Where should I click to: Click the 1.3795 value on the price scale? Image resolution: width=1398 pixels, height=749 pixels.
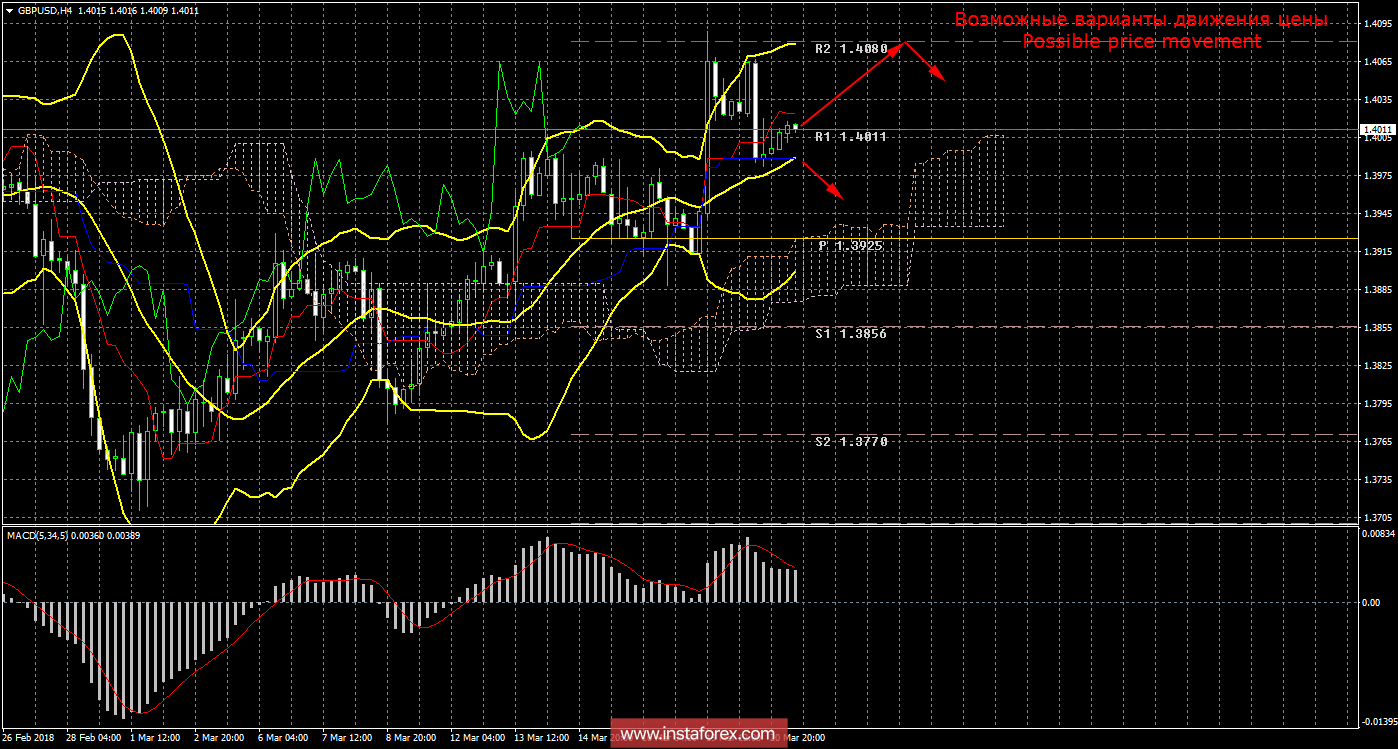[1376, 403]
